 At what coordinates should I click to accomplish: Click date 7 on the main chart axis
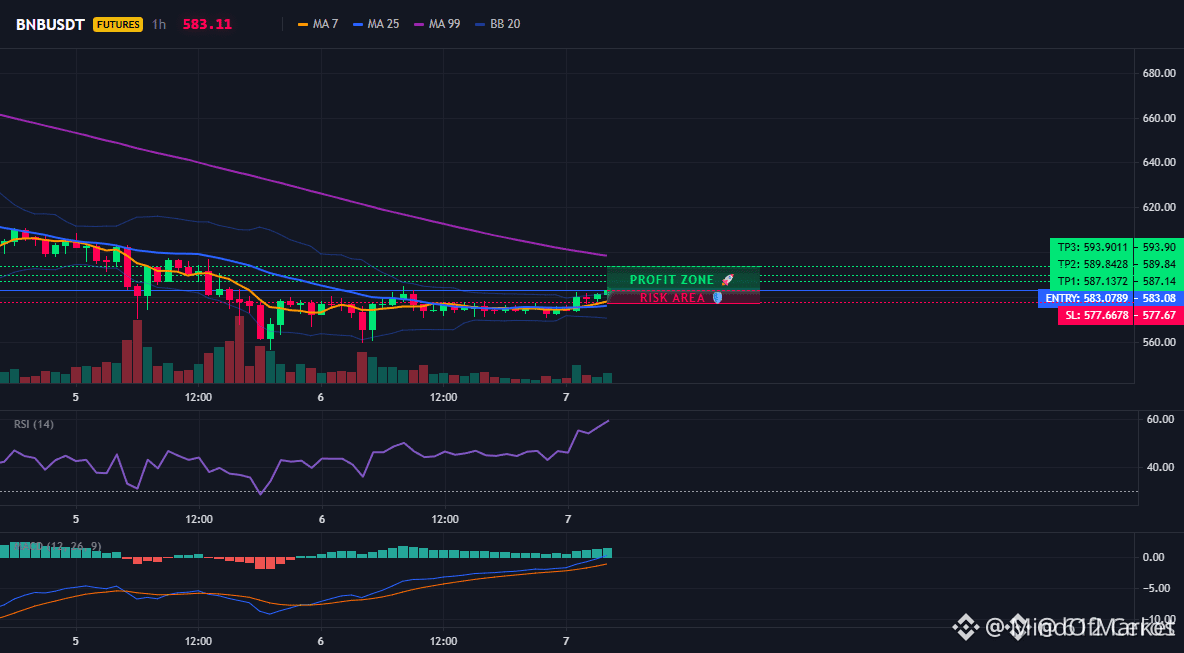(x=567, y=396)
